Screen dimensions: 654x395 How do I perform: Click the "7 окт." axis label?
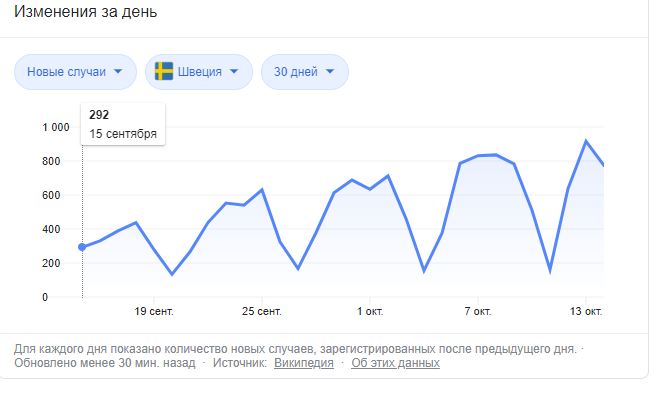[x=478, y=311]
